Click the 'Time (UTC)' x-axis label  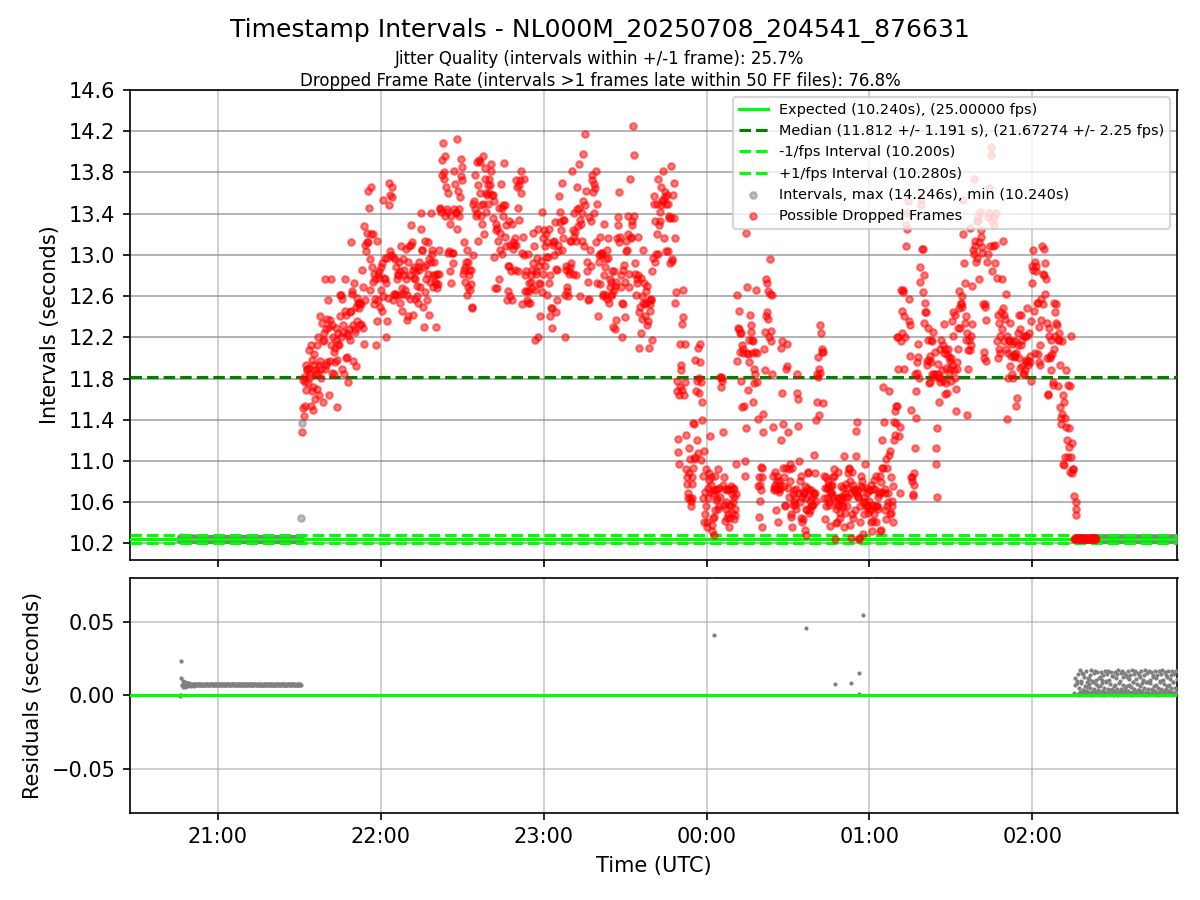click(x=653, y=865)
